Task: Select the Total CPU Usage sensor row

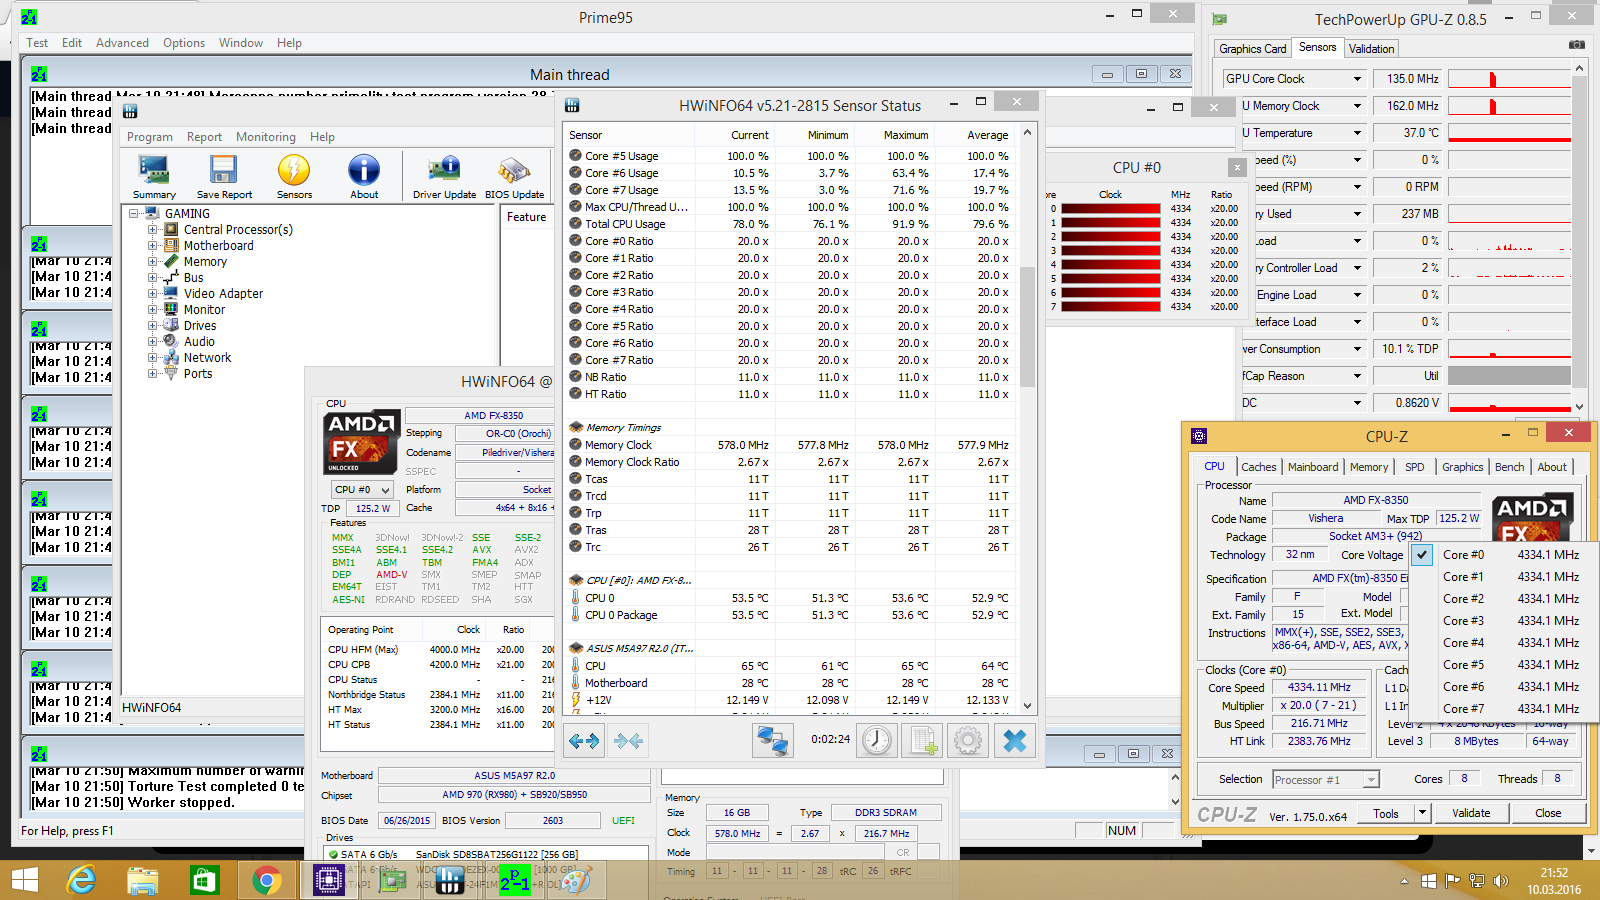Action: pyautogui.click(x=790, y=224)
